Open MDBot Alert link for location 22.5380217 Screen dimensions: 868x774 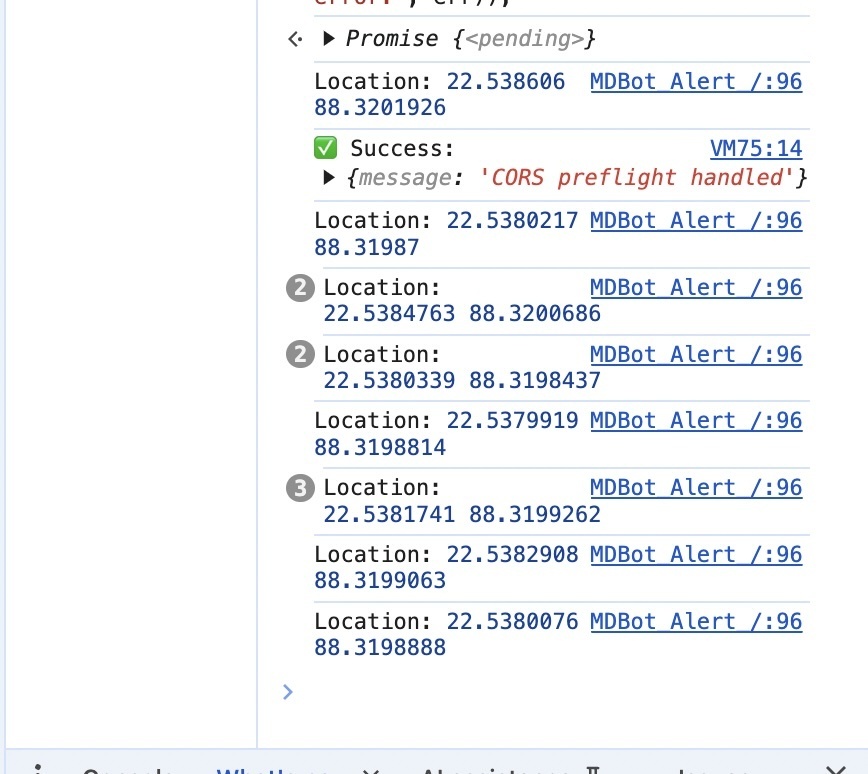[696, 220]
